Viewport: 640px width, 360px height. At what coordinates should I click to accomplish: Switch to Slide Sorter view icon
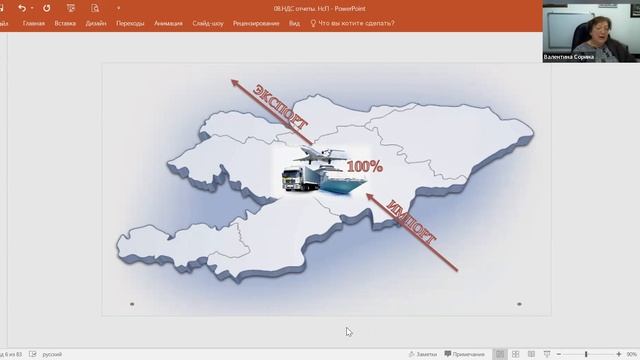(x=516, y=354)
